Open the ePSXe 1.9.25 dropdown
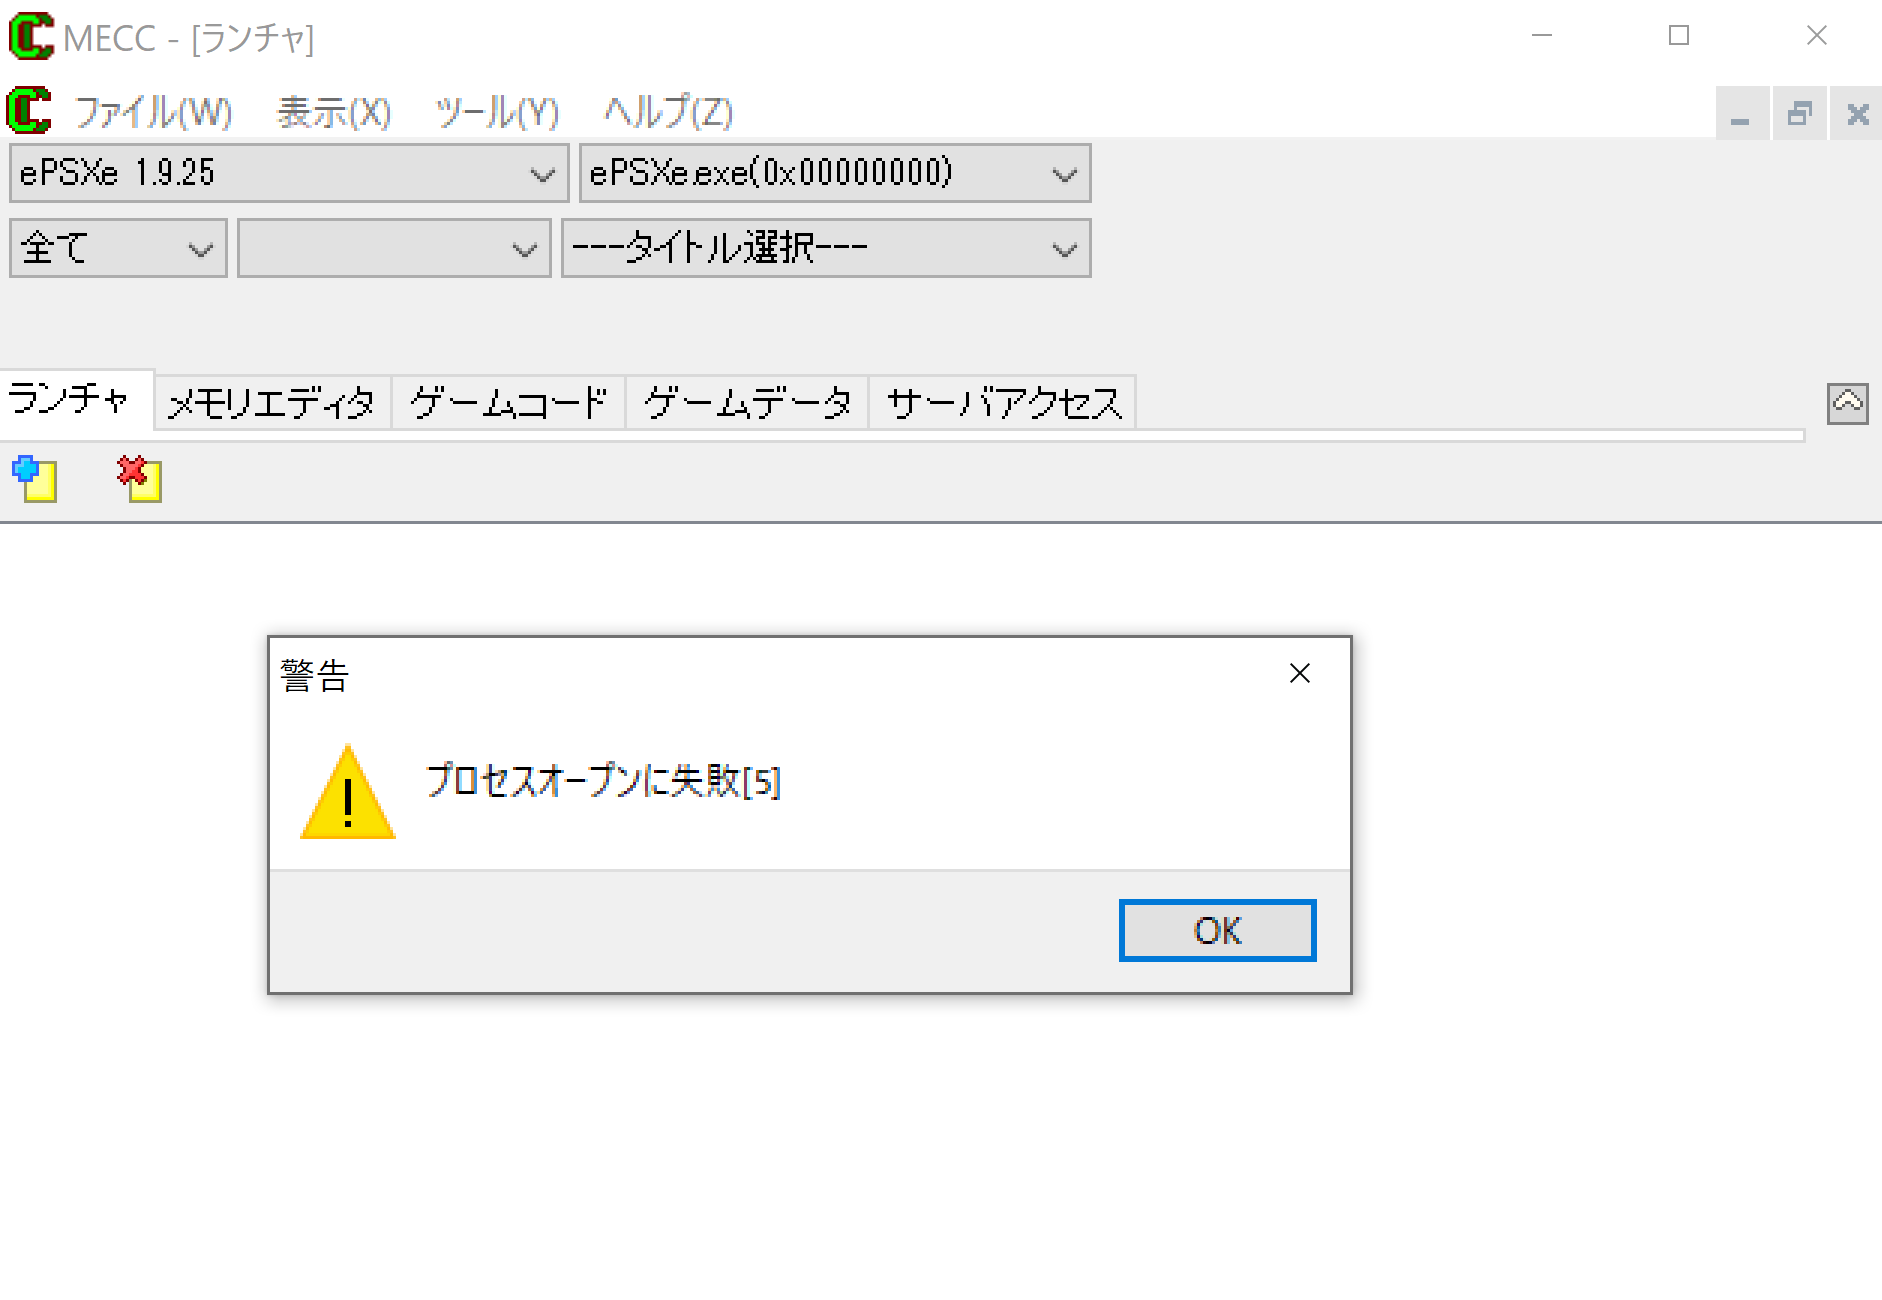Image resolution: width=1882 pixels, height=1300 pixels. [x=289, y=173]
